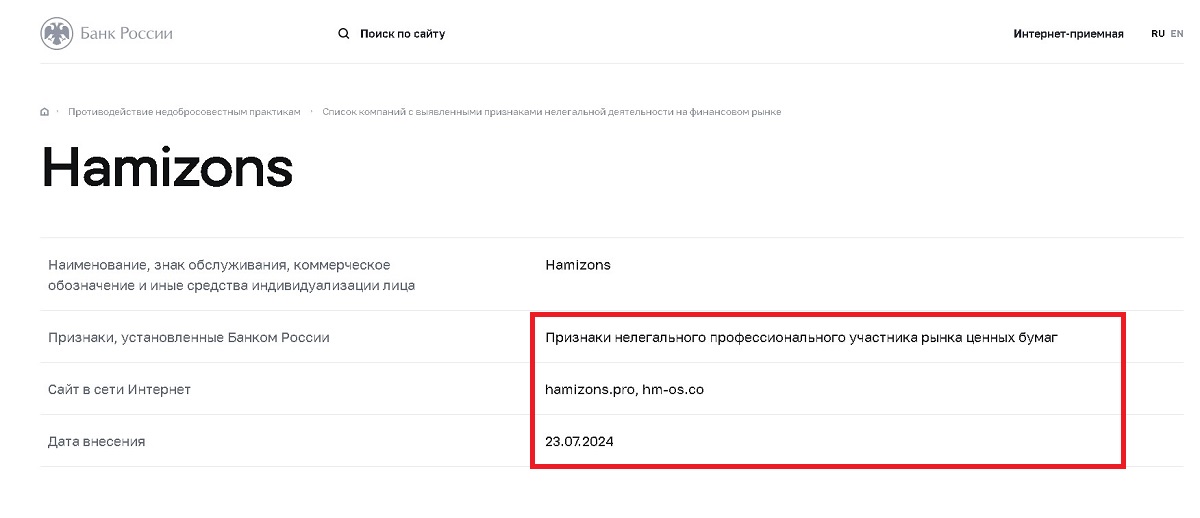The width and height of the screenshot is (1200, 518).
Task: Select the date value "23.07.2024"
Action: pyautogui.click(x=579, y=442)
